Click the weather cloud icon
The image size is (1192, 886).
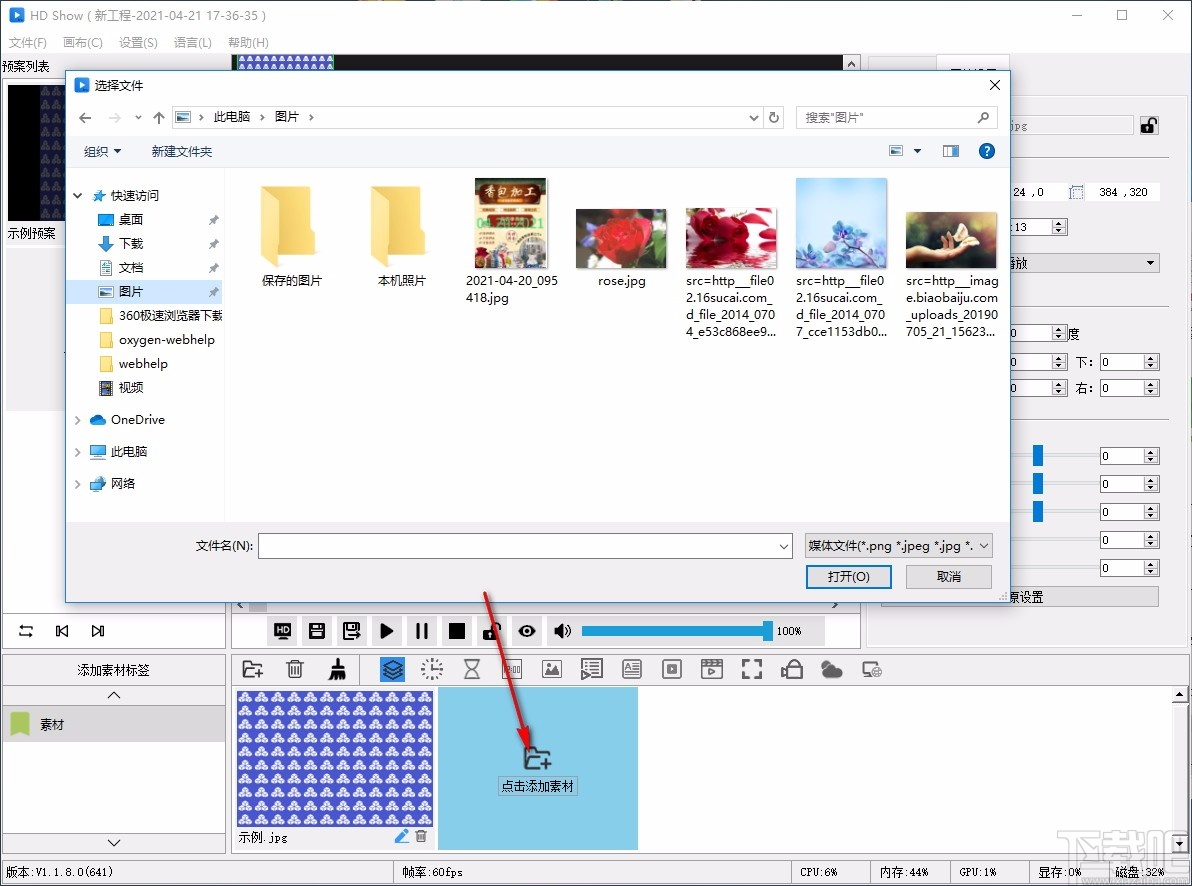coord(832,669)
